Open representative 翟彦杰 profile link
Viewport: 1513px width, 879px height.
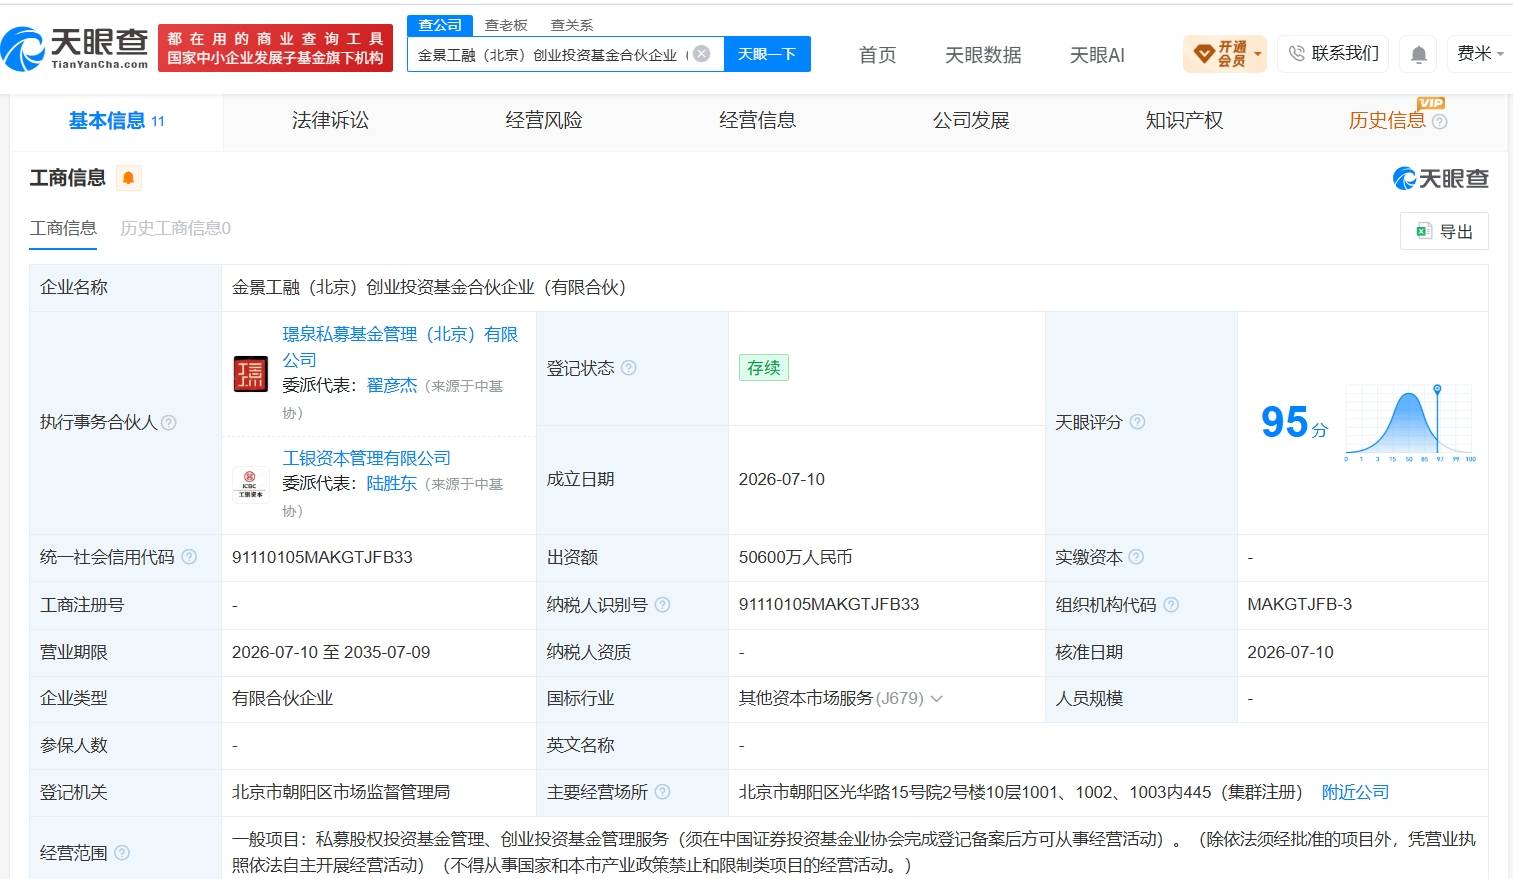(x=392, y=385)
